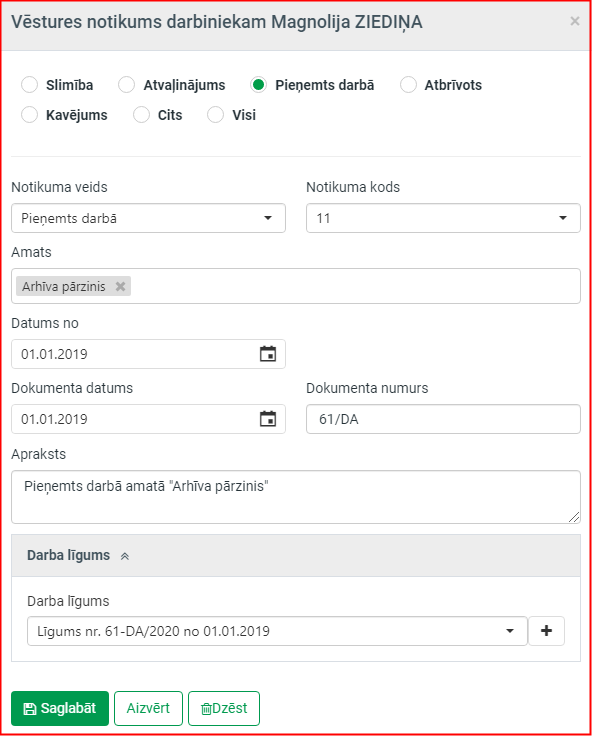Select the Visi radio button

(215, 115)
